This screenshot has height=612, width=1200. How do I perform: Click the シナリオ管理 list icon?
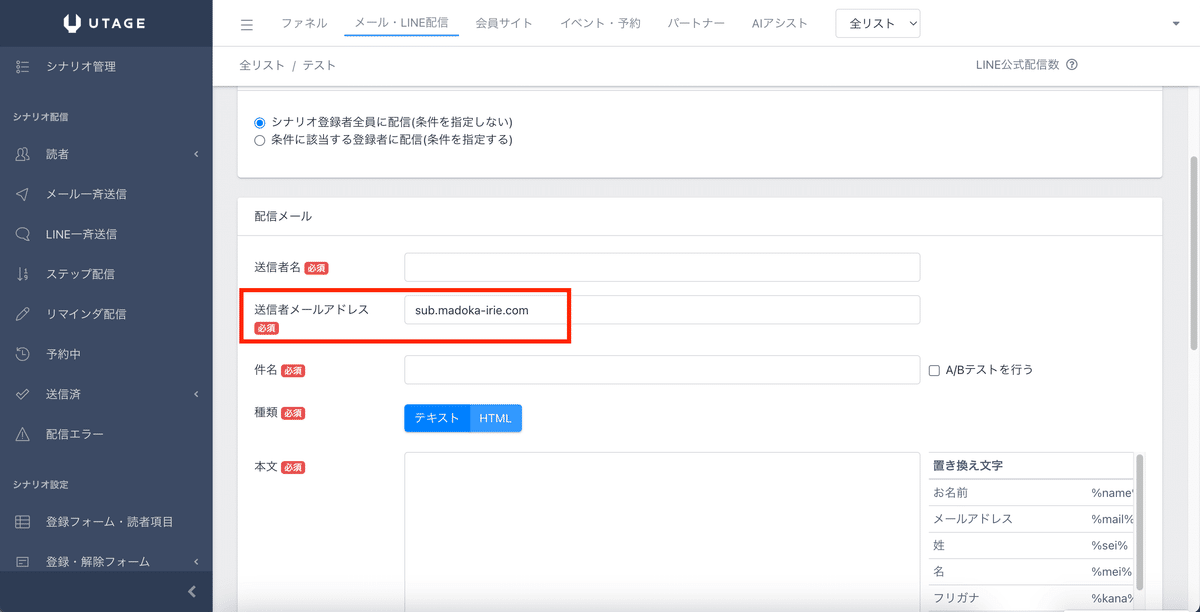click(23, 67)
